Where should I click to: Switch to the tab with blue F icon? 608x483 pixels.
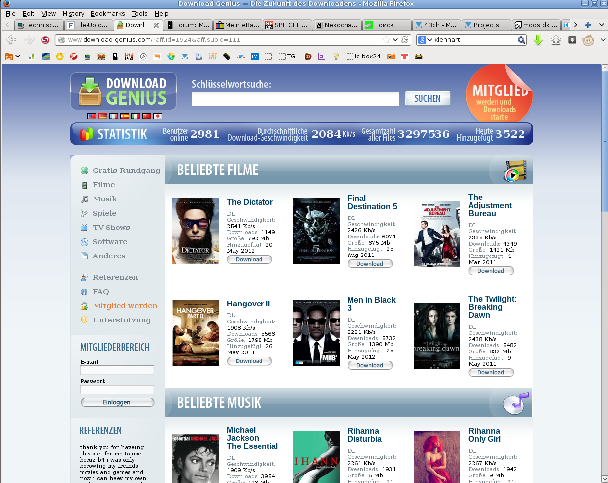[88, 25]
